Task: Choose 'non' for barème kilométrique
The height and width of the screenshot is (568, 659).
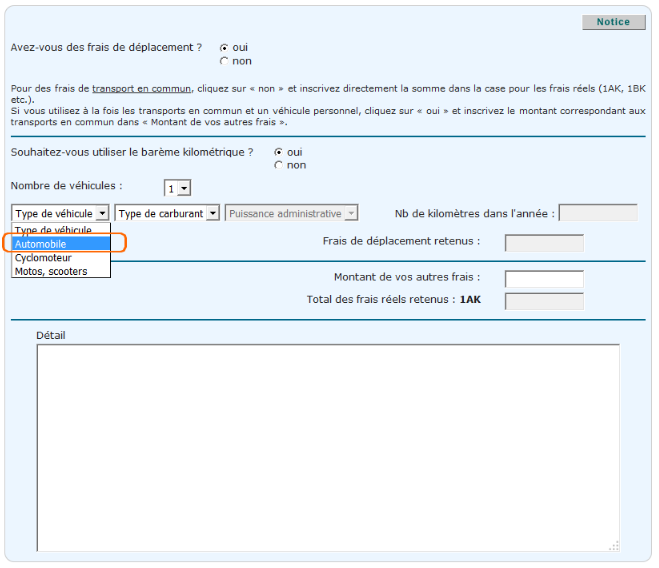Action: pyautogui.click(x=278, y=166)
